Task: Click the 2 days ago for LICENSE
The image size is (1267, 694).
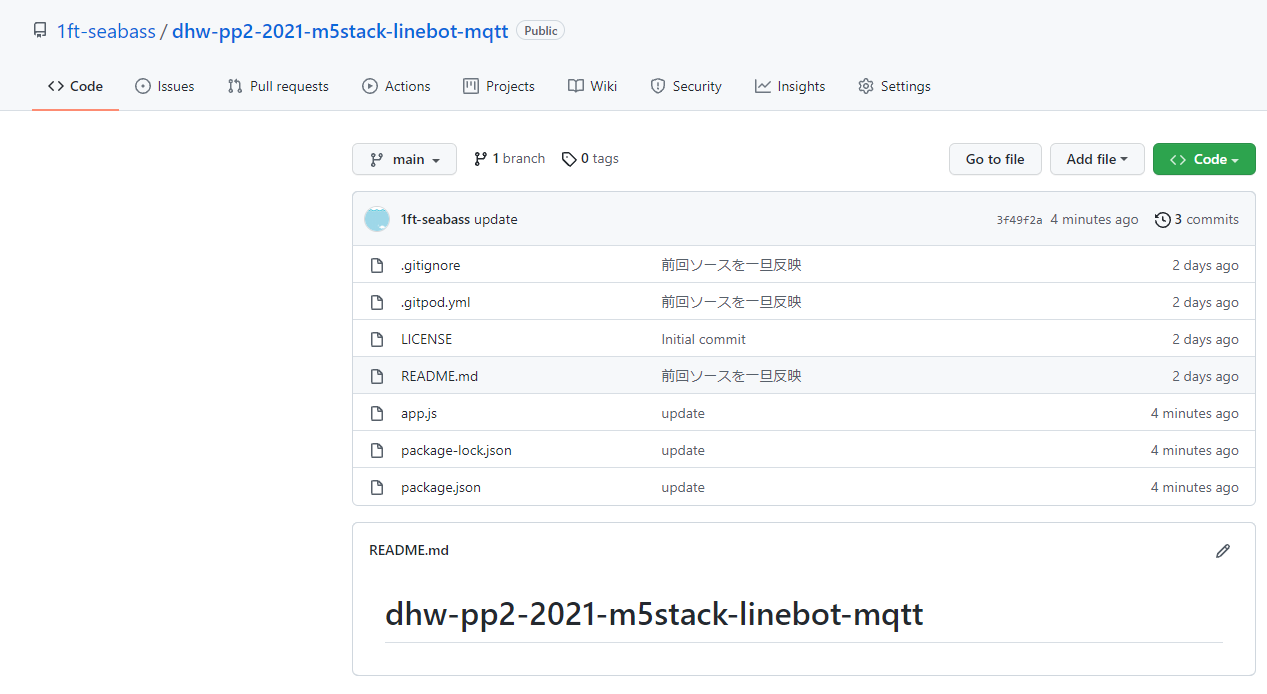Action: pos(1205,339)
